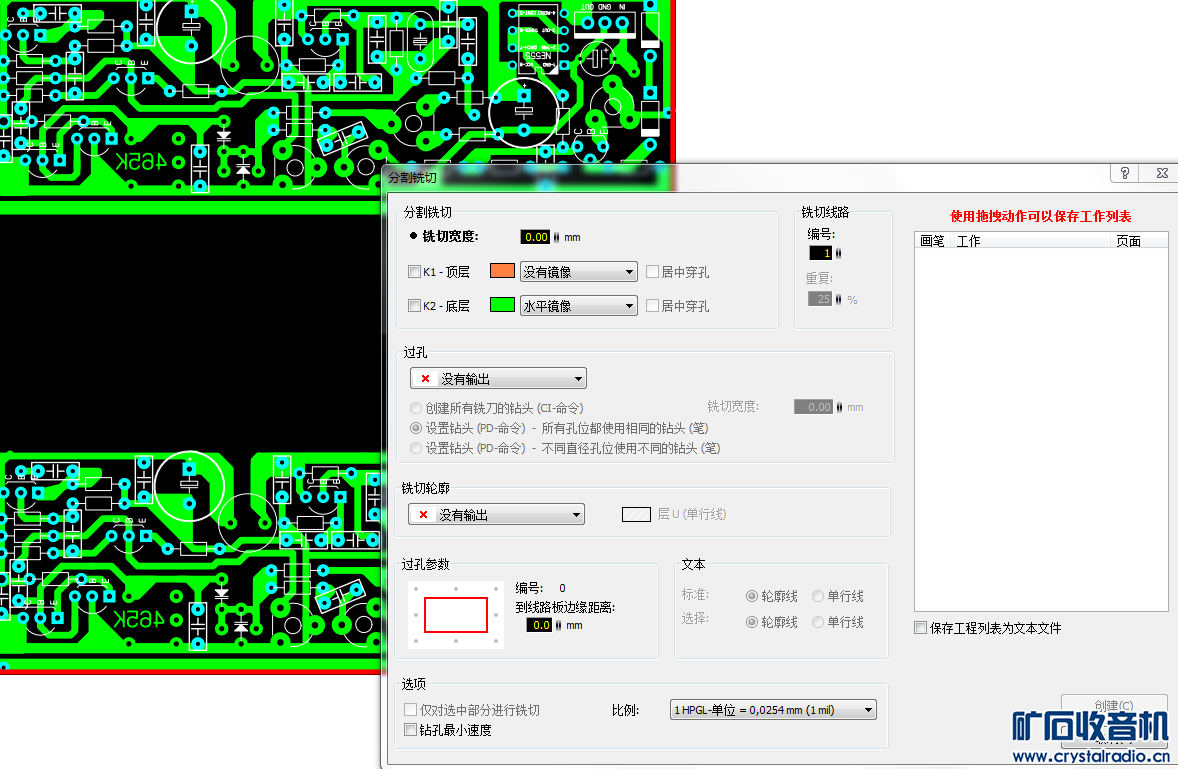Open the 铣切轮廓 没有输出 dropdown

[497, 514]
